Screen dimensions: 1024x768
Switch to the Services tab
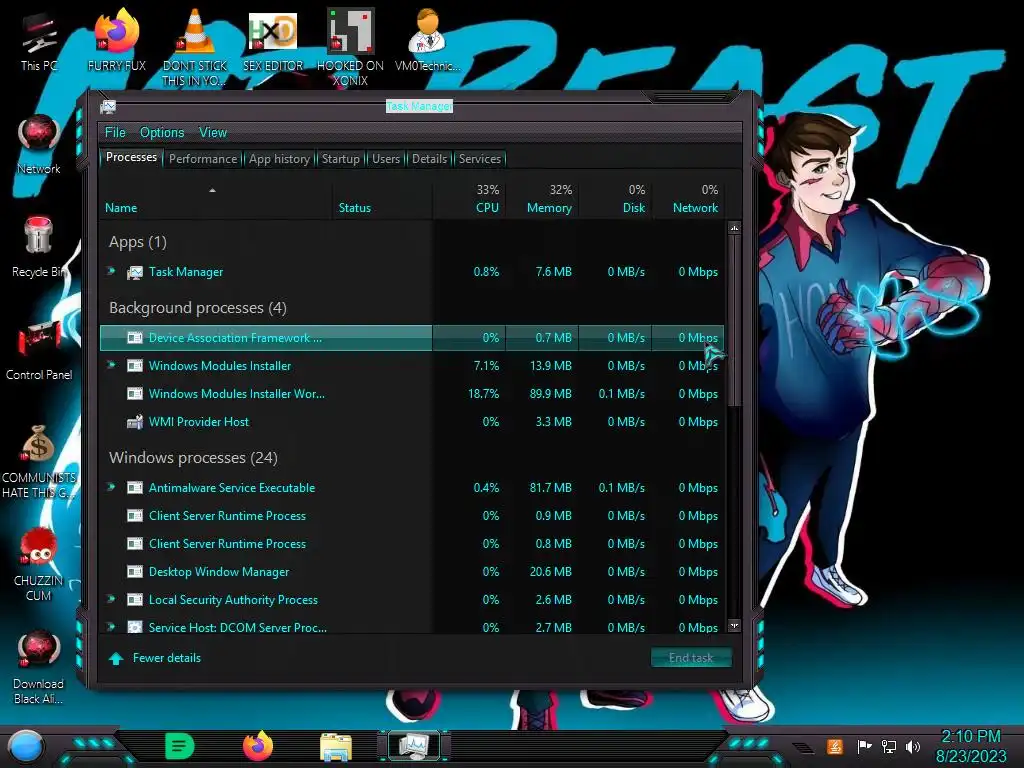click(x=480, y=159)
